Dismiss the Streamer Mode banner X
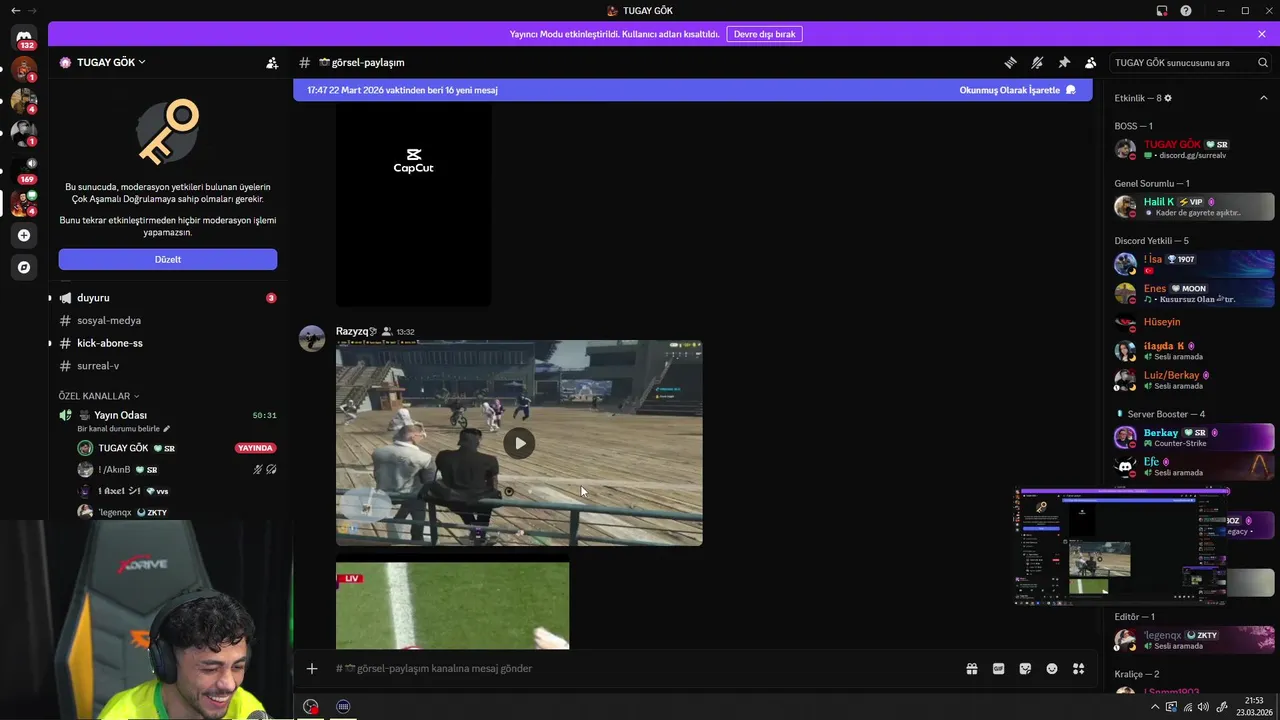The image size is (1280, 720). (x=1262, y=34)
